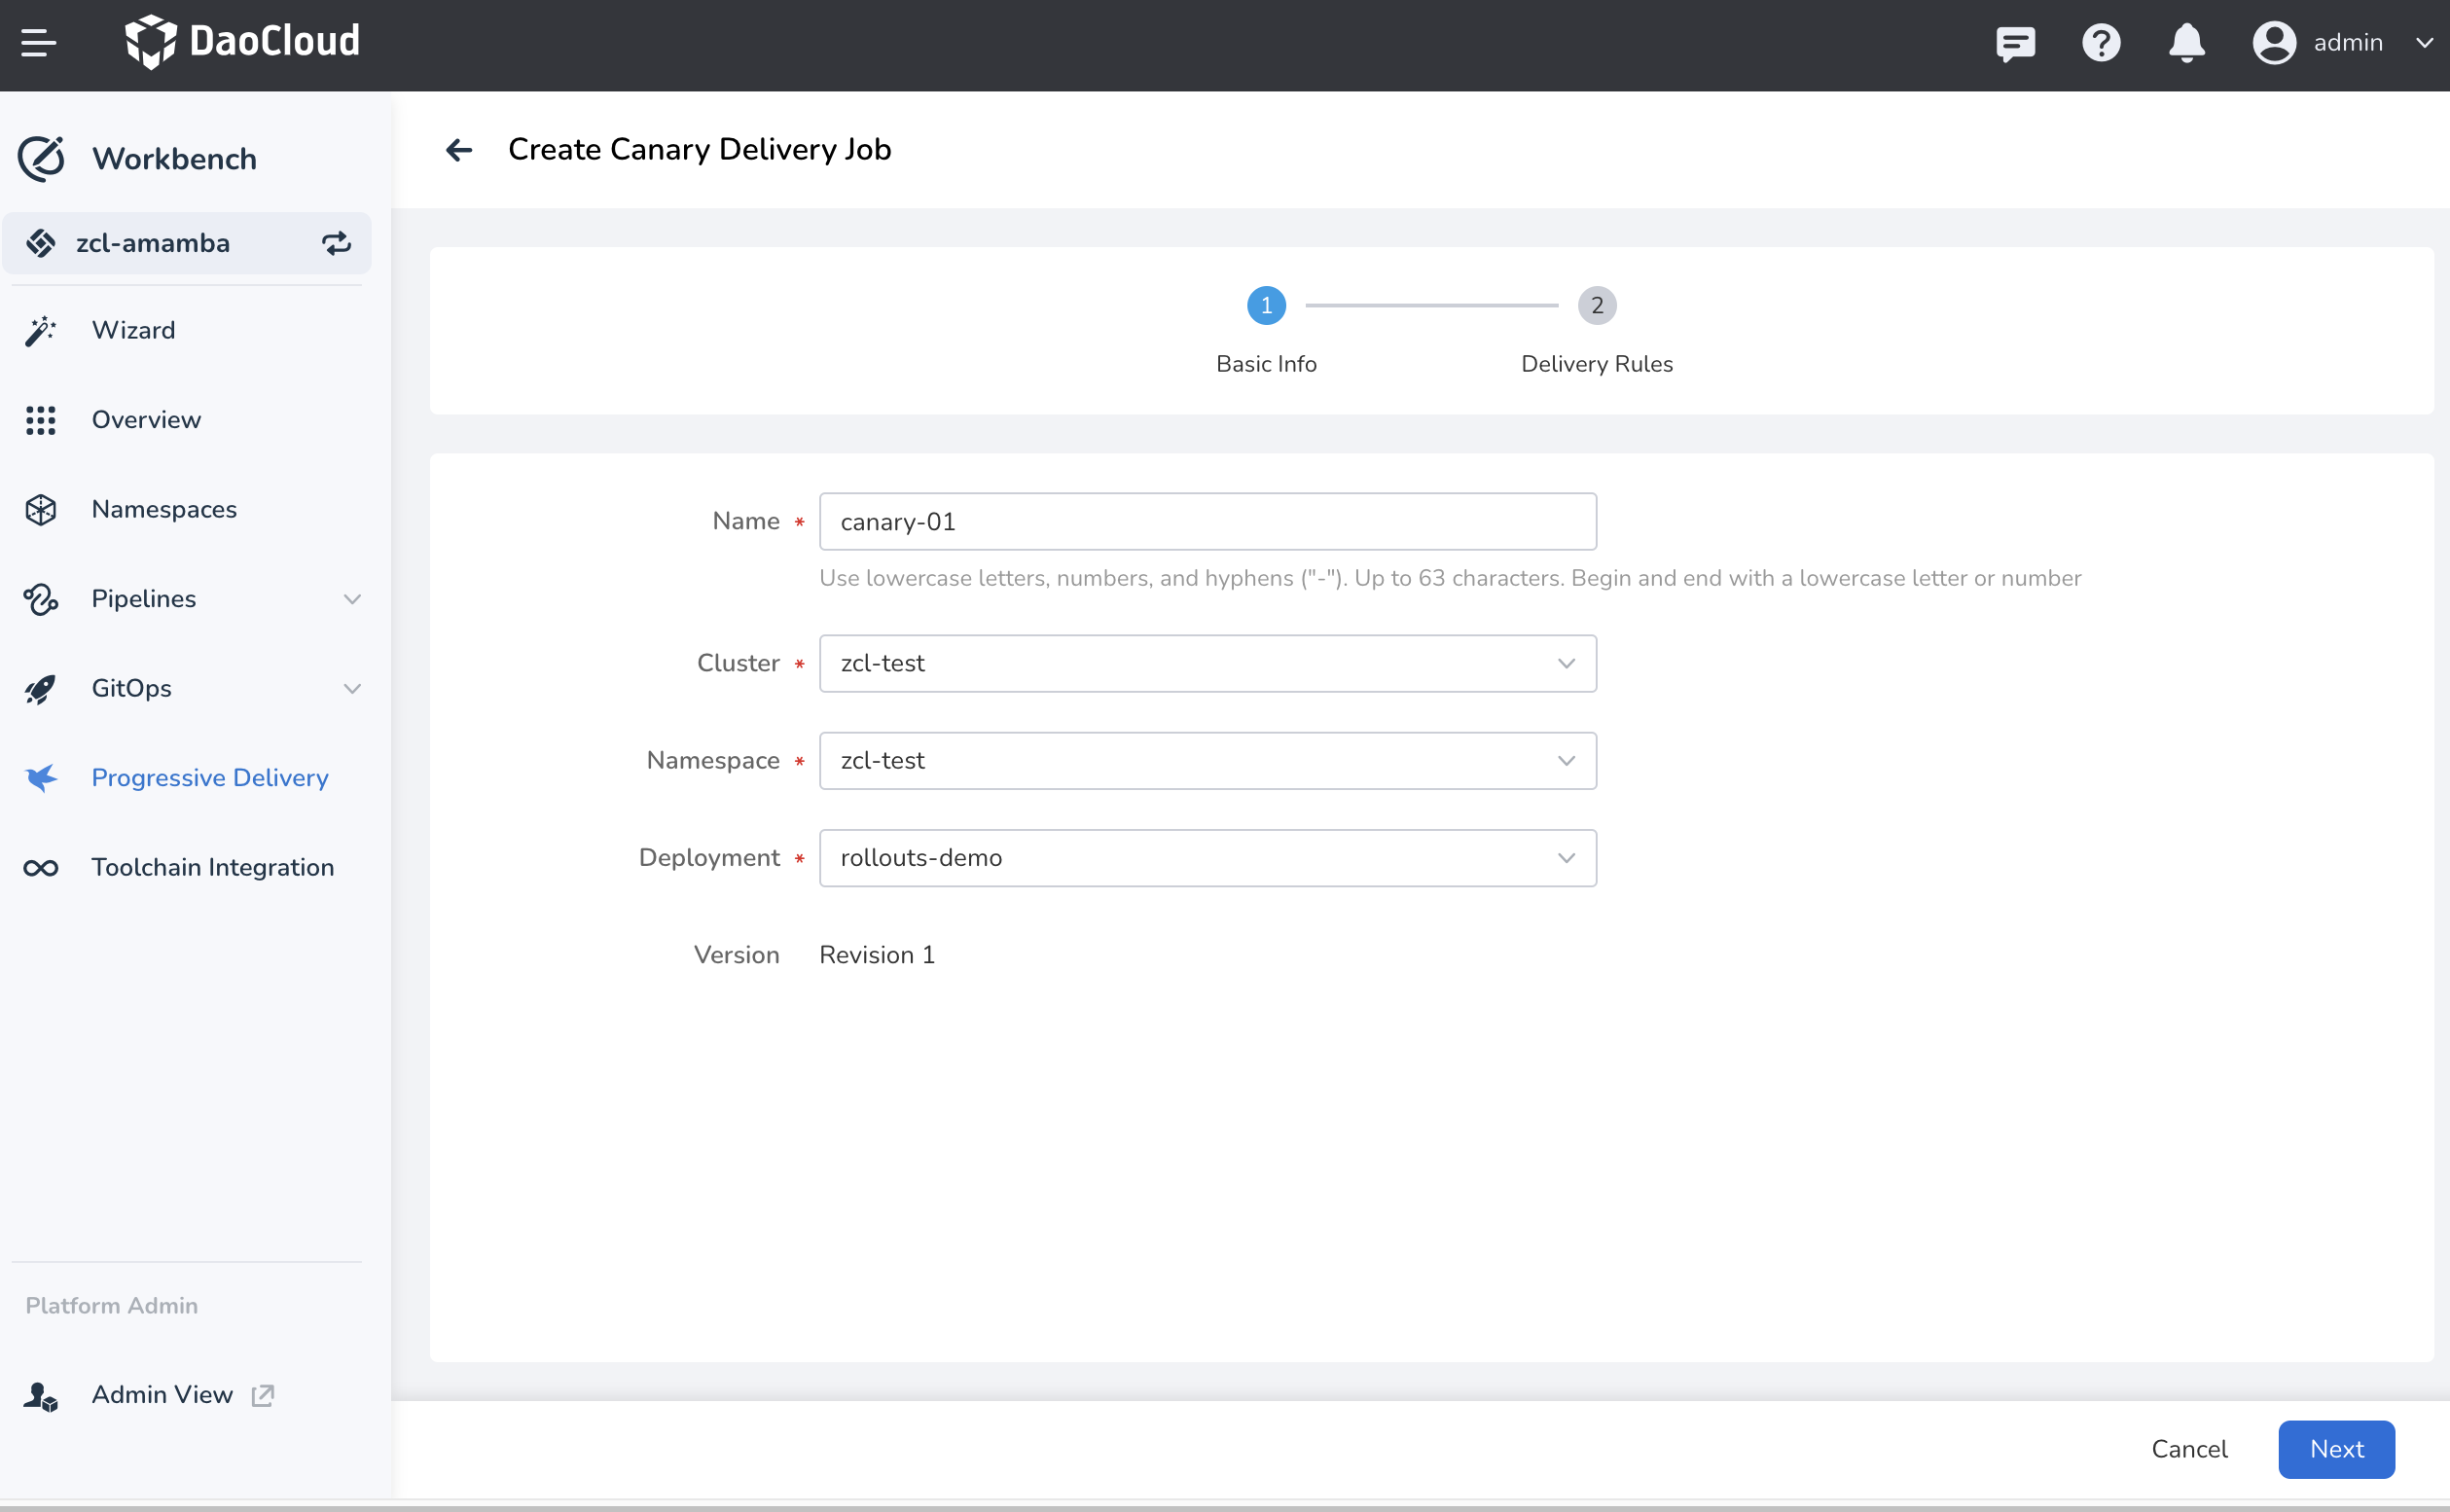This screenshot has width=2450, height=1512.
Task: Click the Next button
Action: [2335, 1449]
